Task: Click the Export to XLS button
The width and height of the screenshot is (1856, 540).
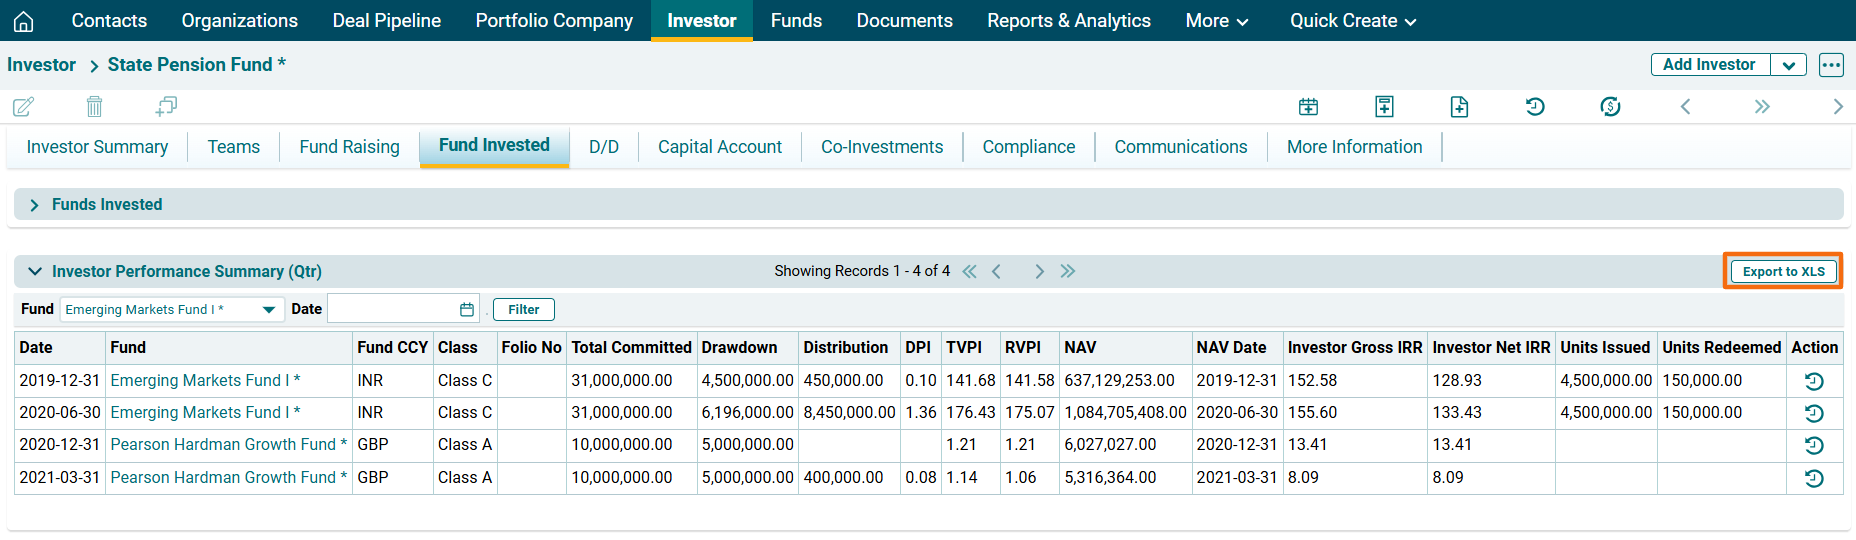Action: coord(1783,272)
